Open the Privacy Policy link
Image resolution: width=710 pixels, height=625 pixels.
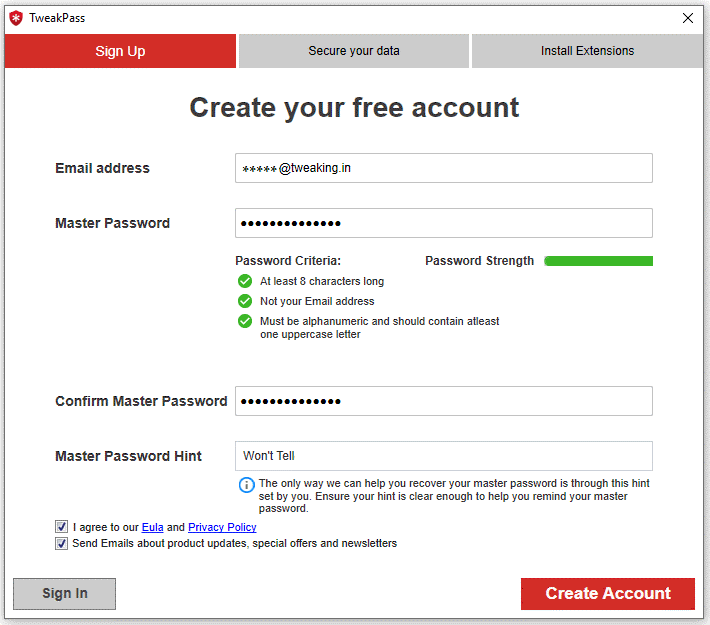pyautogui.click(x=222, y=527)
